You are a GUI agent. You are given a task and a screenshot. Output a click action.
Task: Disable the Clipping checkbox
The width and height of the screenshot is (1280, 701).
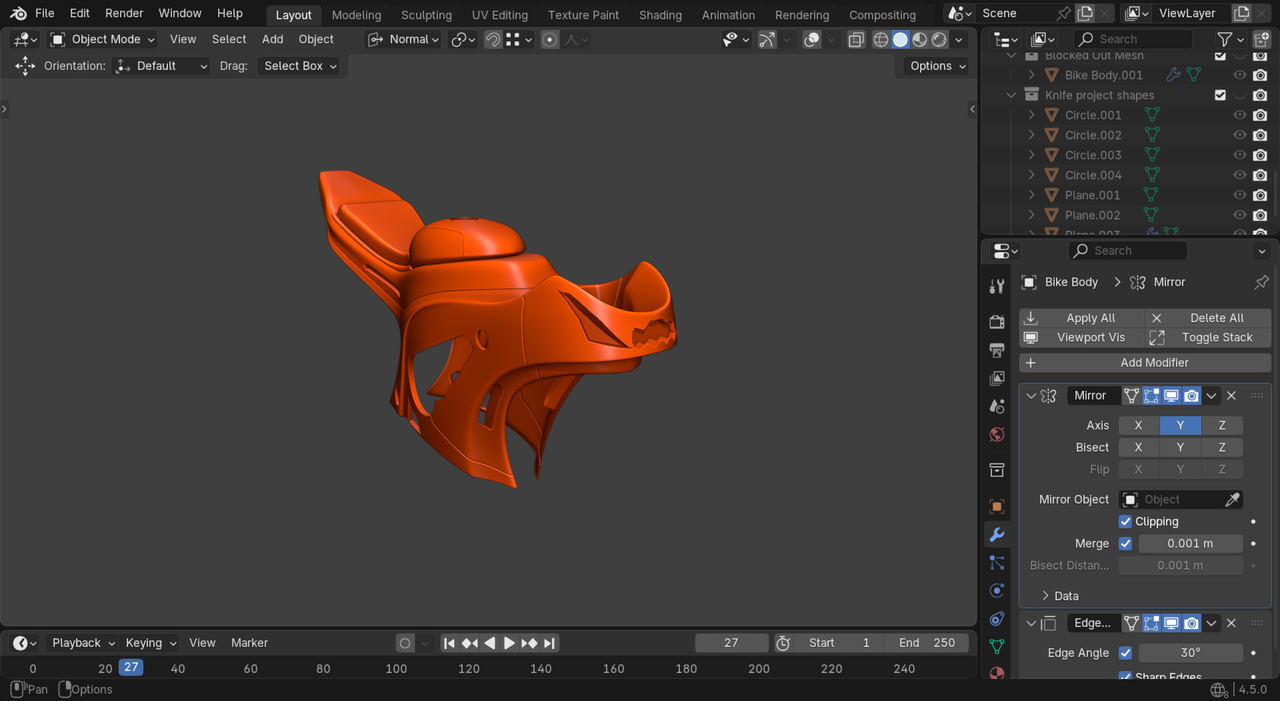[x=1125, y=522]
